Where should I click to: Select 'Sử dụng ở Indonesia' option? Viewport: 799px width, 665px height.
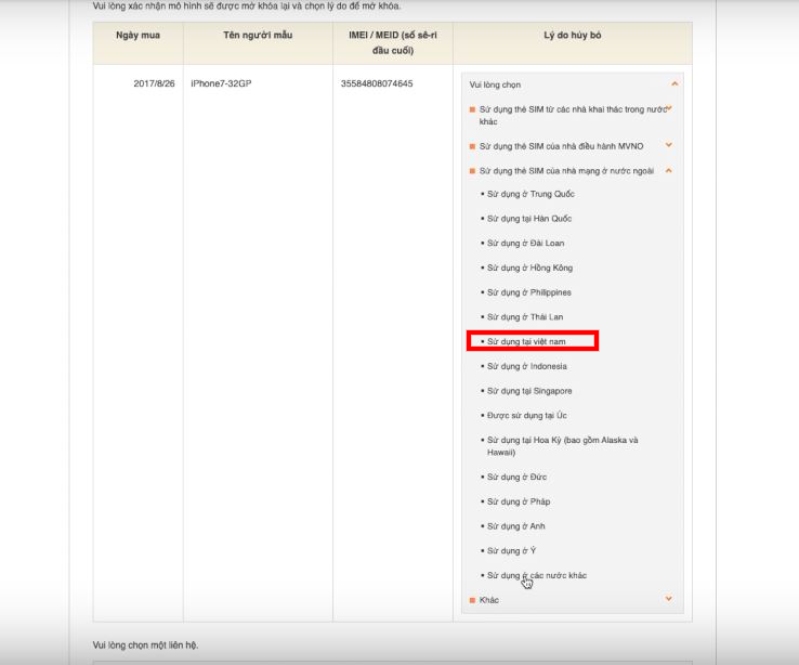pyautogui.click(x=527, y=366)
